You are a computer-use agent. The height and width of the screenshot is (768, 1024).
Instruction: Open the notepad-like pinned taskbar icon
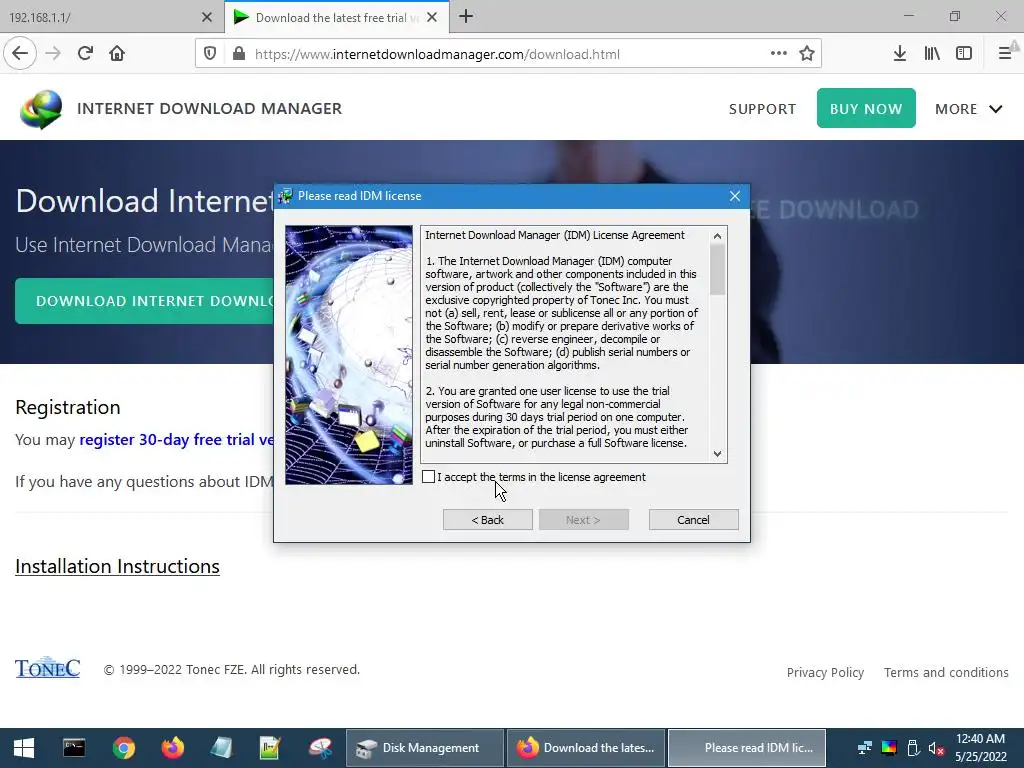coord(222,748)
